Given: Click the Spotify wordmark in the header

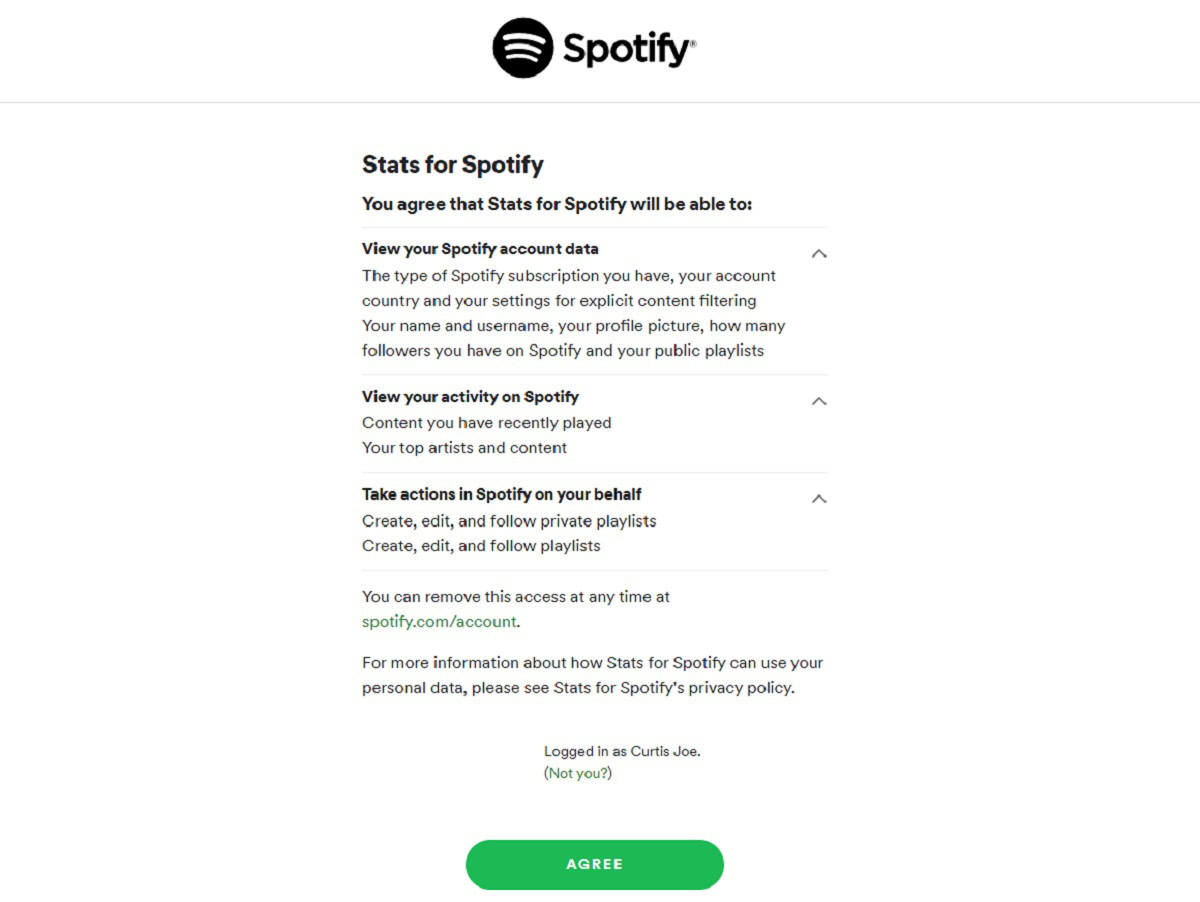Looking at the screenshot, I should pos(628,48).
